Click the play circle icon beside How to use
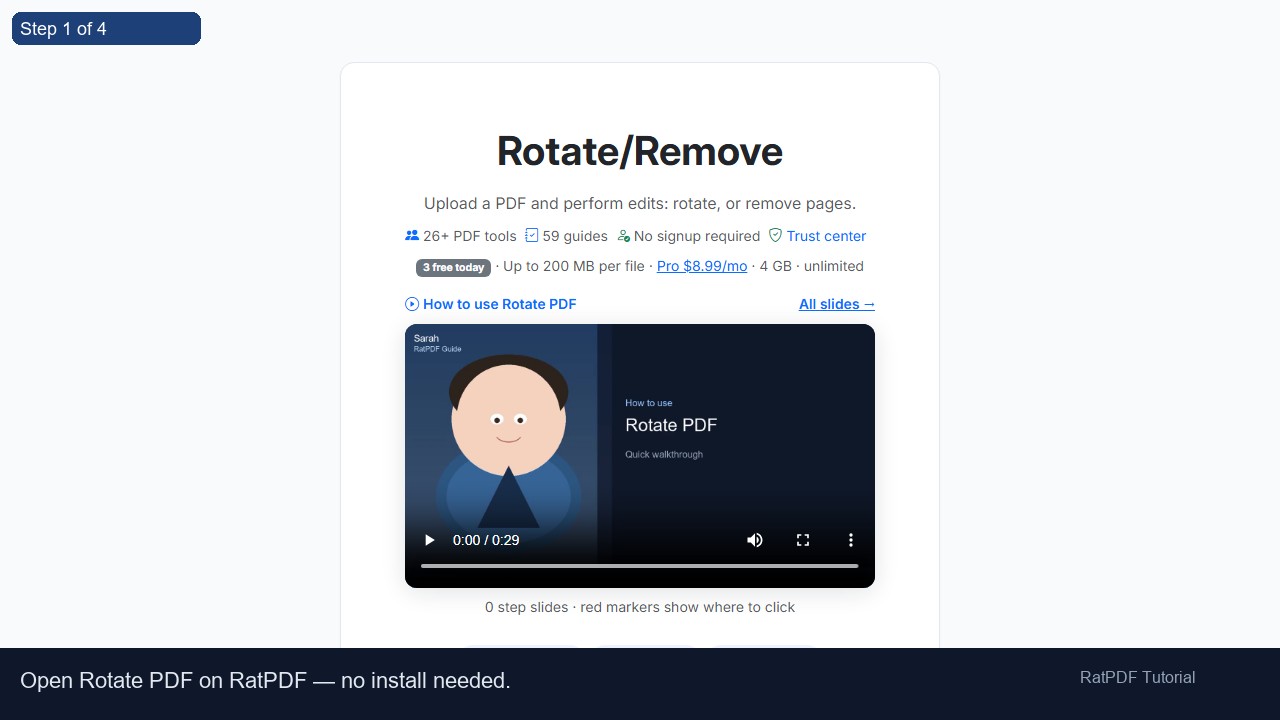The image size is (1280, 720). (x=412, y=304)
